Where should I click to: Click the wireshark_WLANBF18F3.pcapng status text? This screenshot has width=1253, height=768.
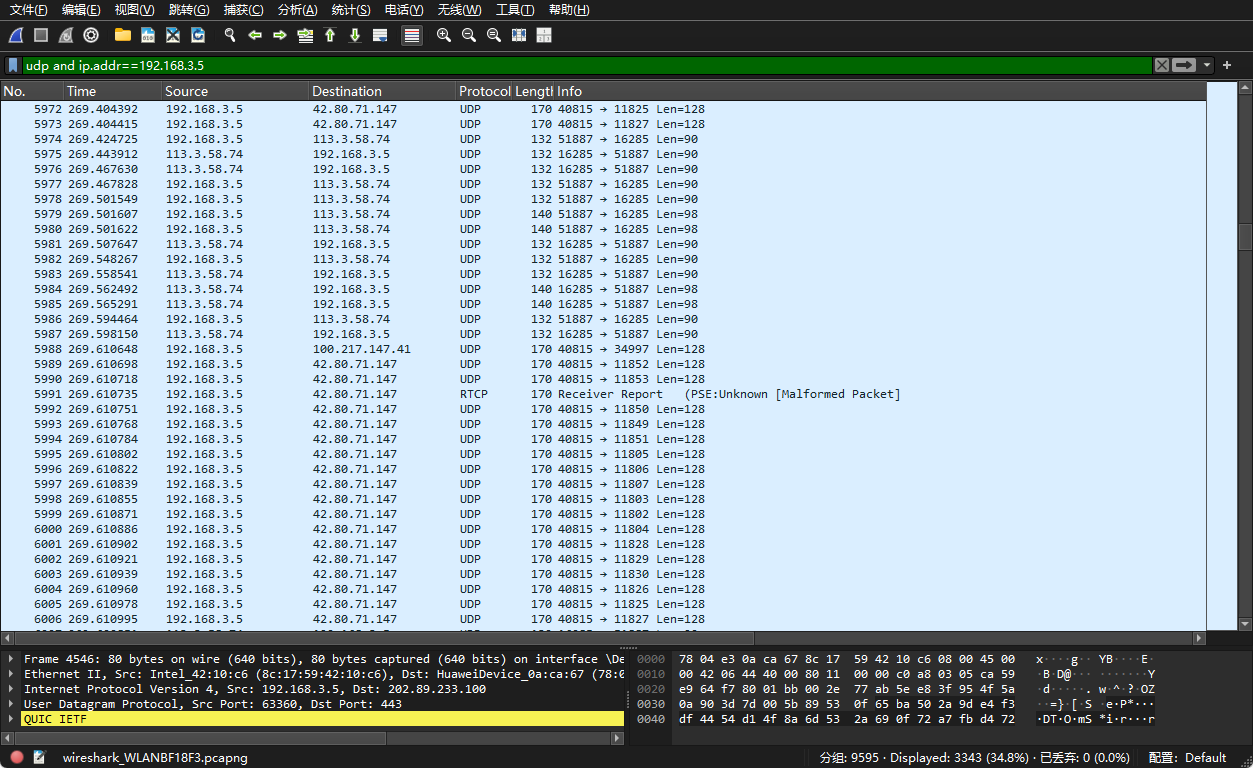[155, 758]
